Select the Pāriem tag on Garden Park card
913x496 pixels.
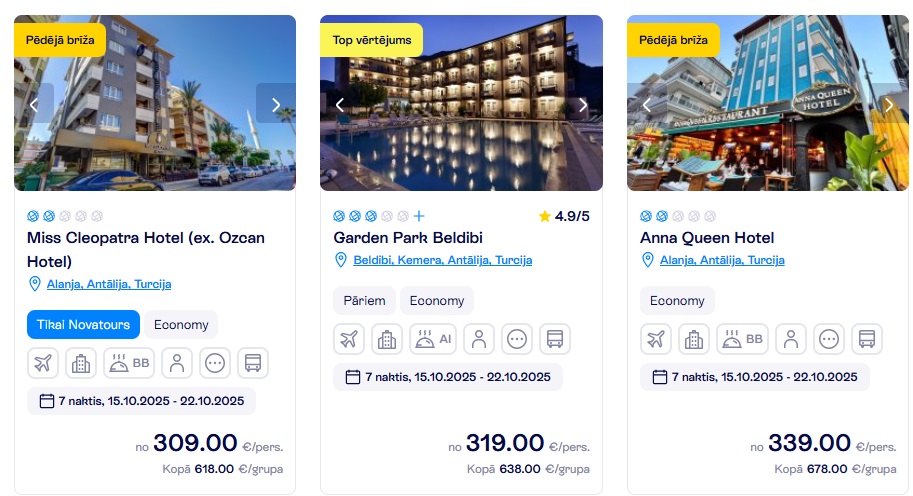coord(364,300)
